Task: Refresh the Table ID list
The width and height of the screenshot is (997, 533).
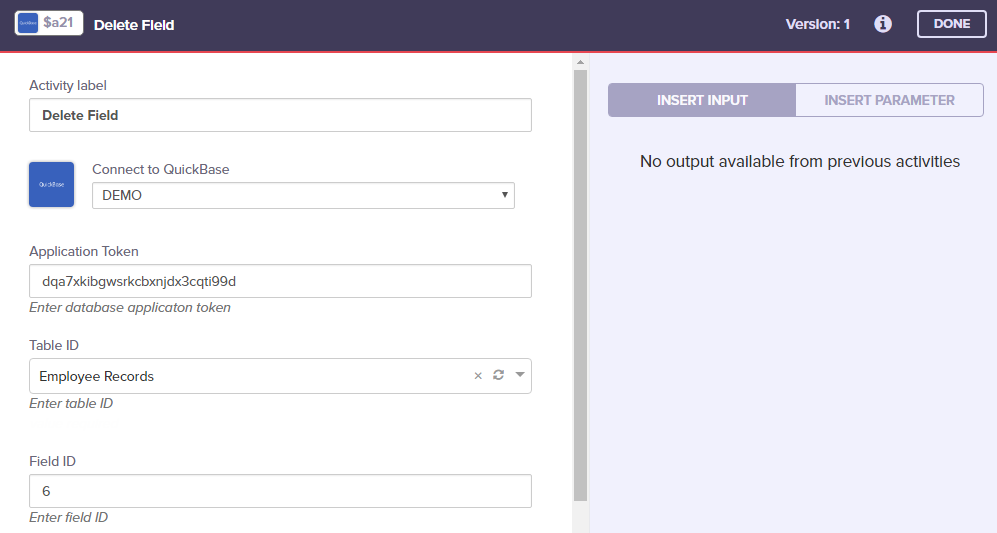Action: click(498, 376)
